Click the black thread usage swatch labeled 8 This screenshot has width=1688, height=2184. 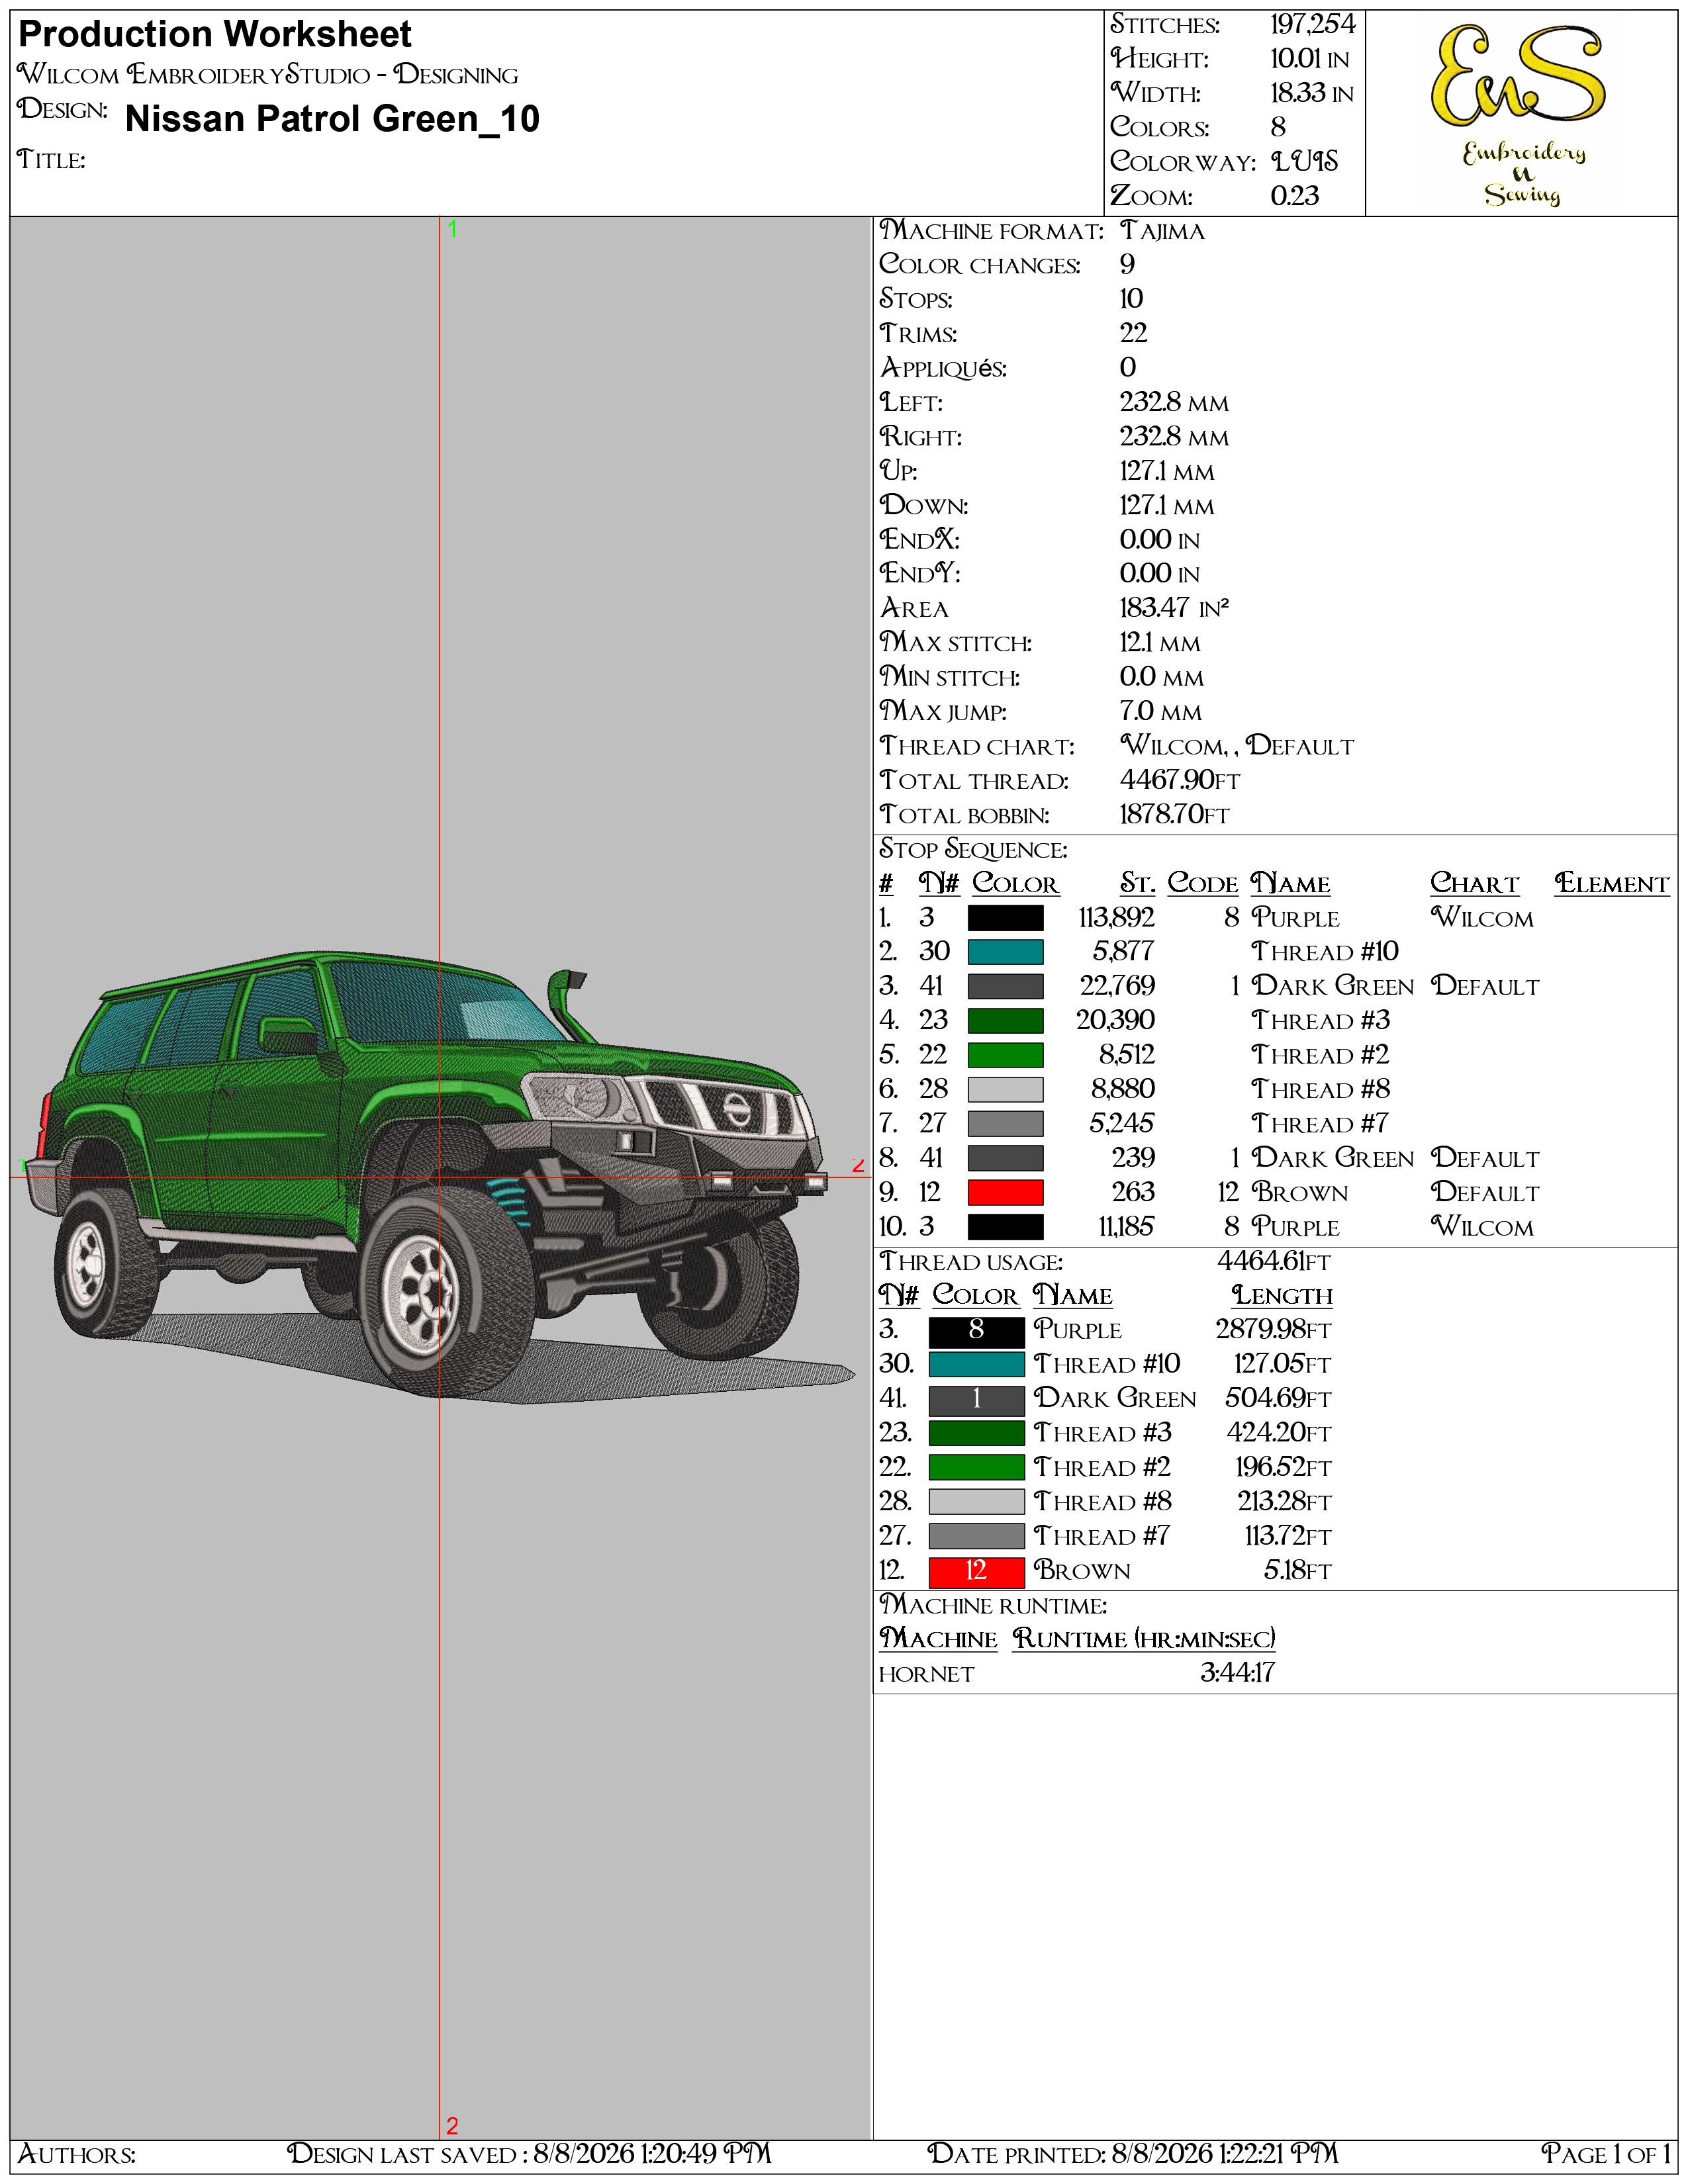click(976, 1331)
